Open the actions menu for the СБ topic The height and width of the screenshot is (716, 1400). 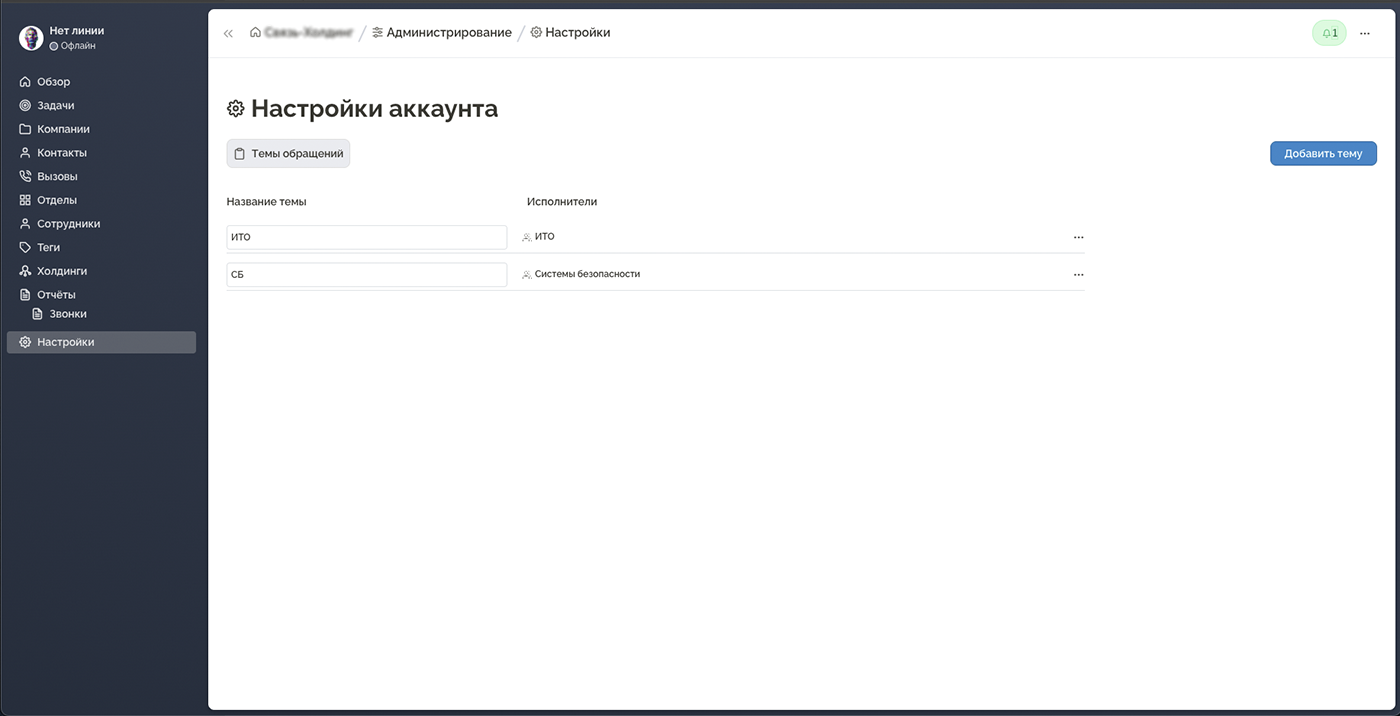(x=1078, y=274)
